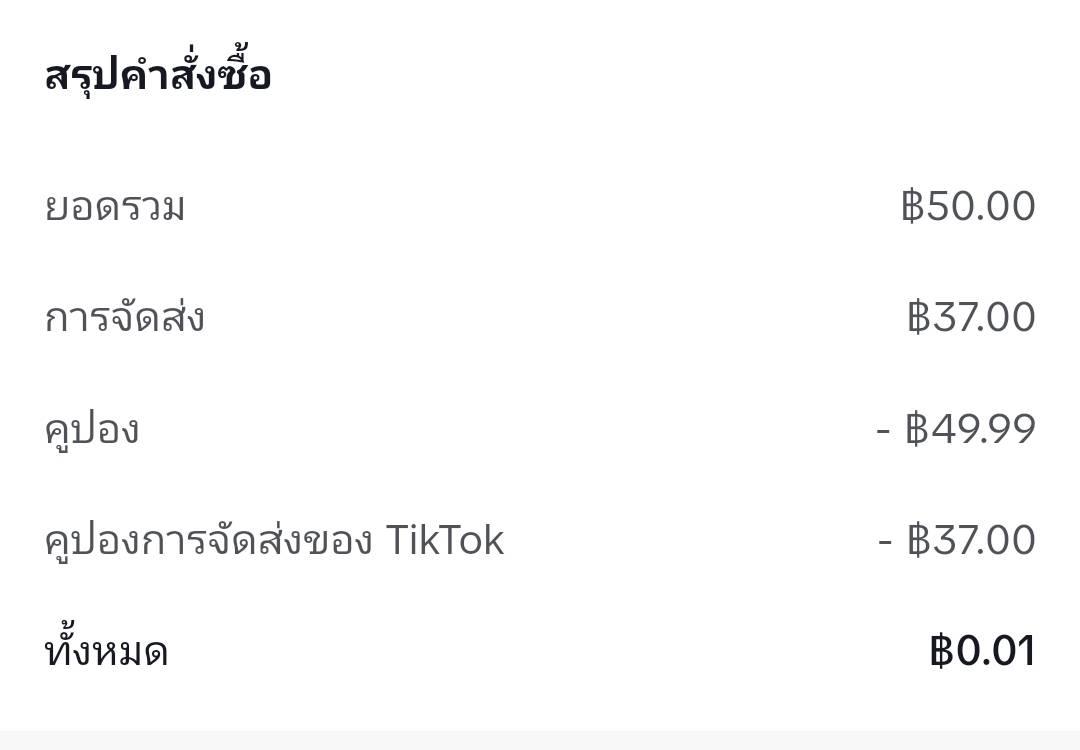
Task: Click the คูปอง coupon label
Action: (x=92, y=432)
